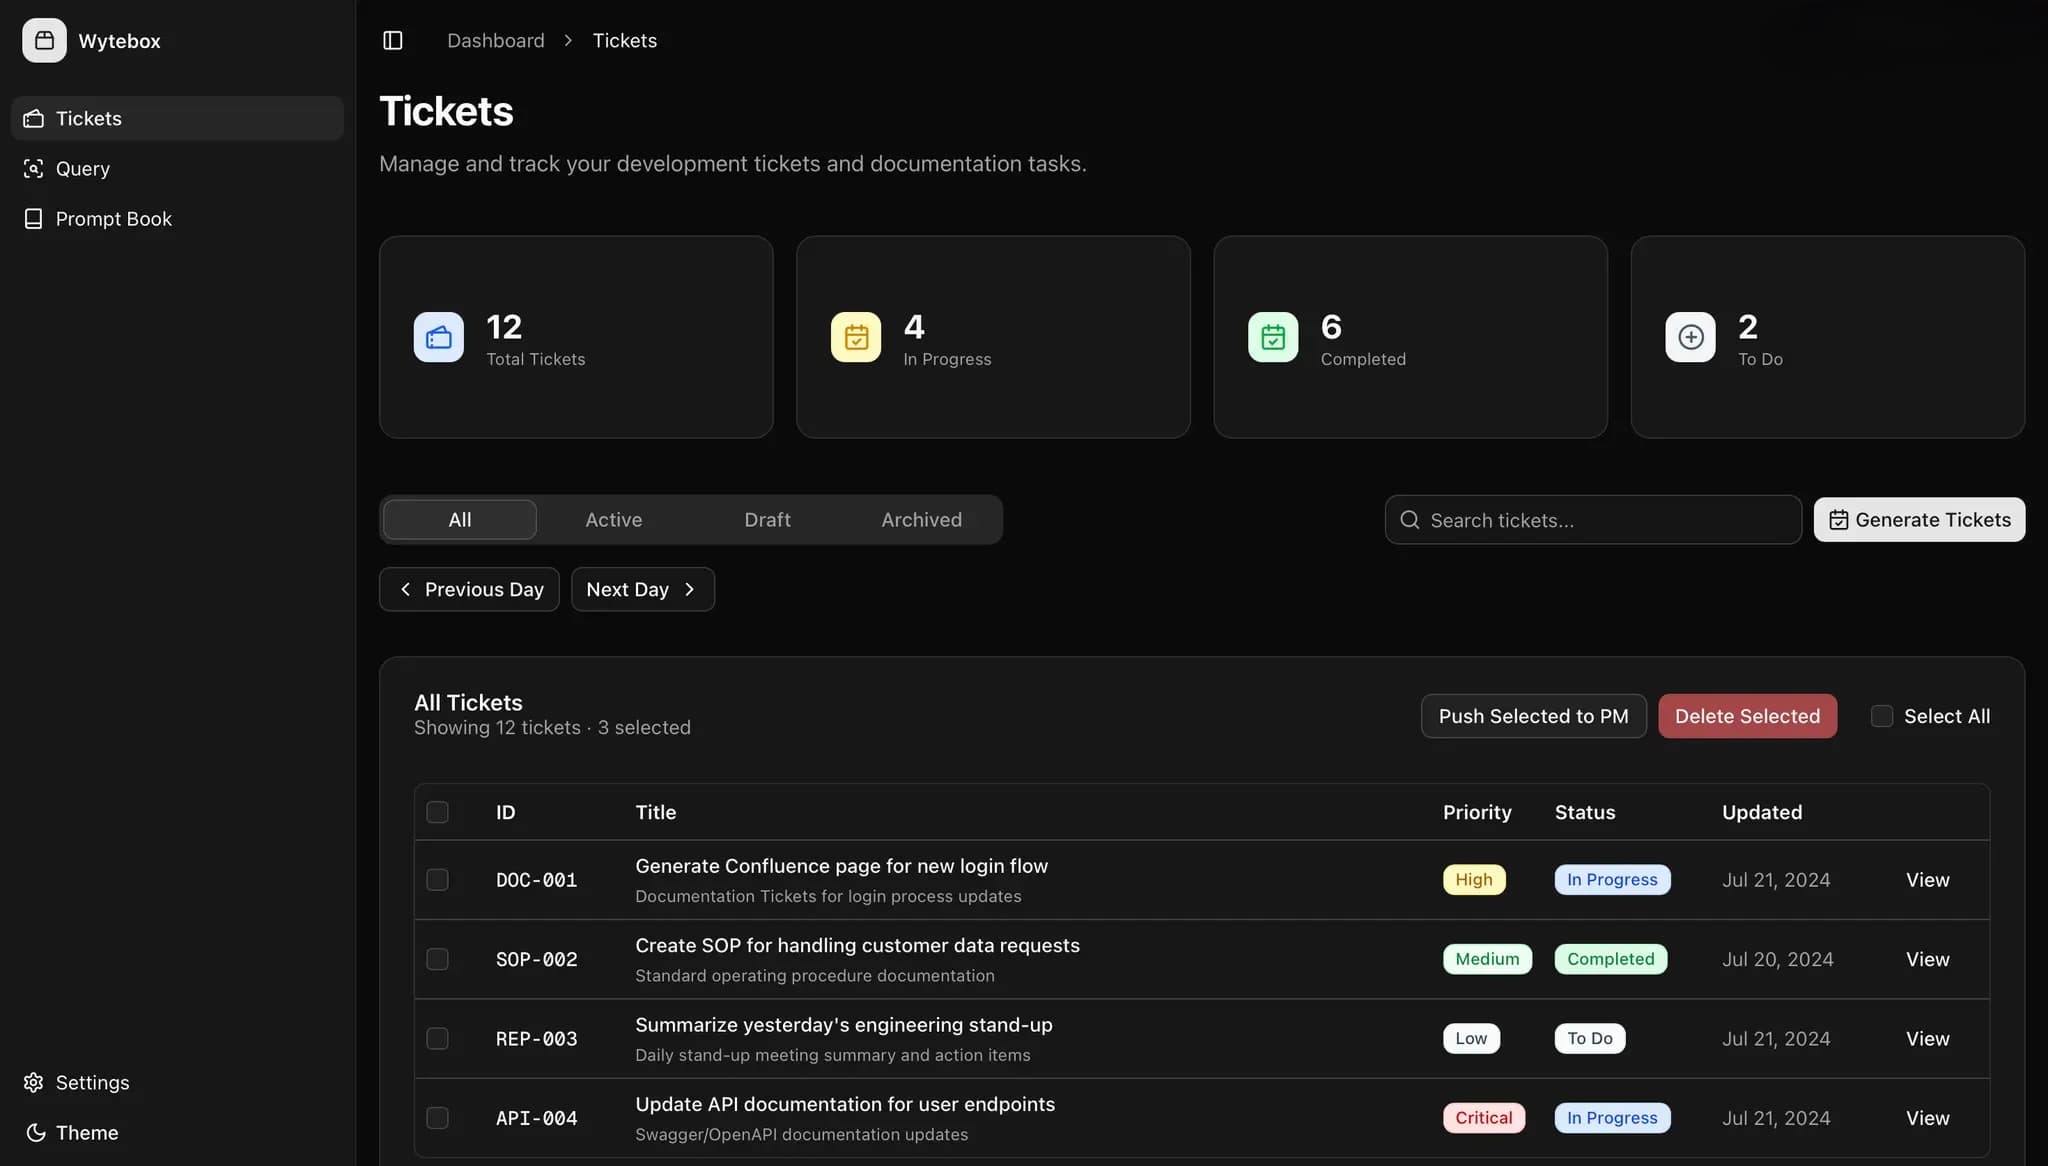Check the REP-003 row checkbox
The width and height of the screenshot is (2048, 1166).
[437, 1038]
